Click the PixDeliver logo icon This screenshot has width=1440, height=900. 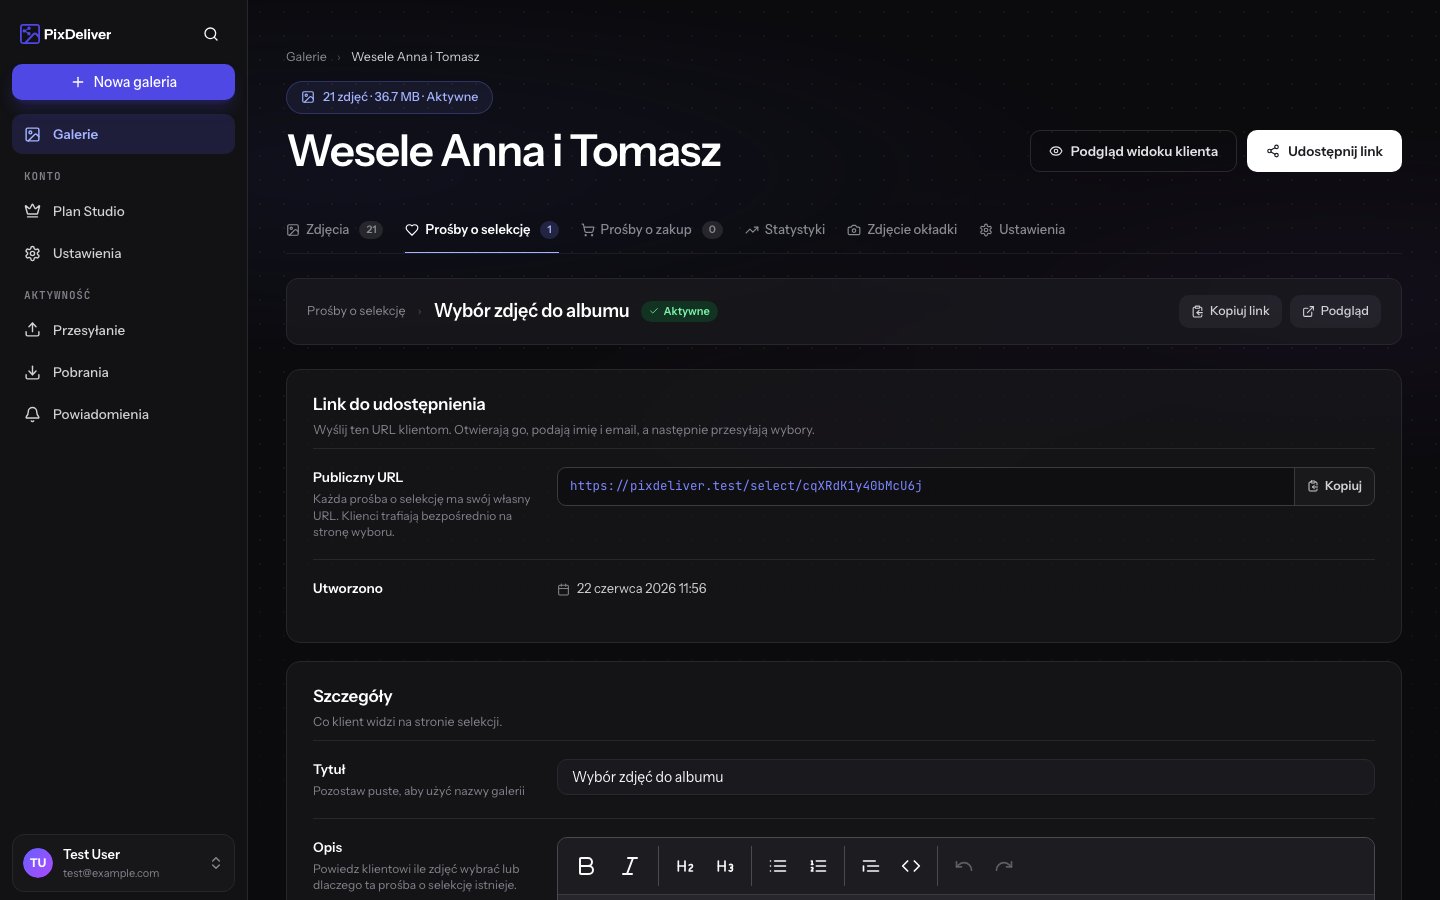(30, 34)
